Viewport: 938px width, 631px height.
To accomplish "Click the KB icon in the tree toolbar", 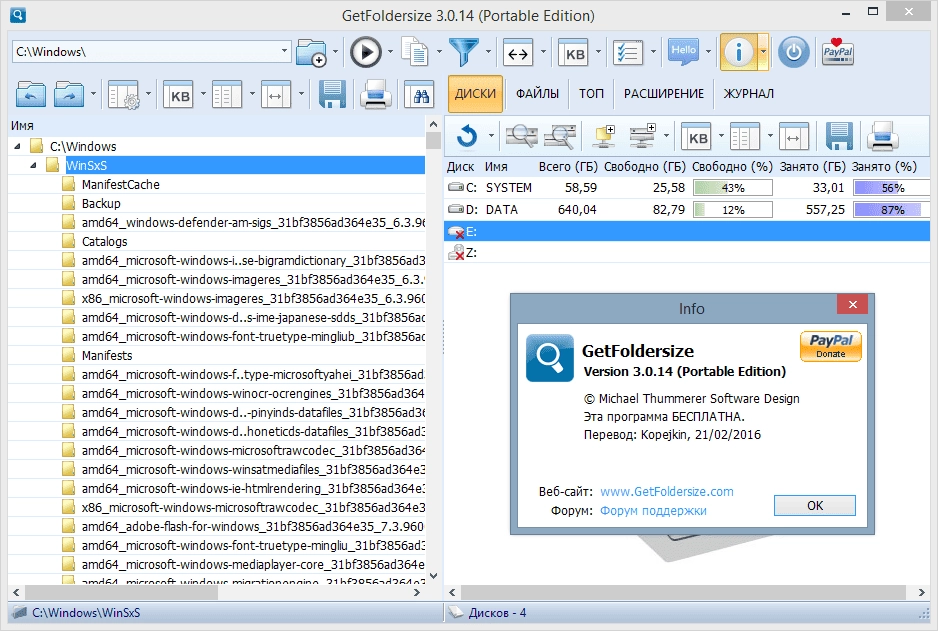I will click(x=179, y=95).
